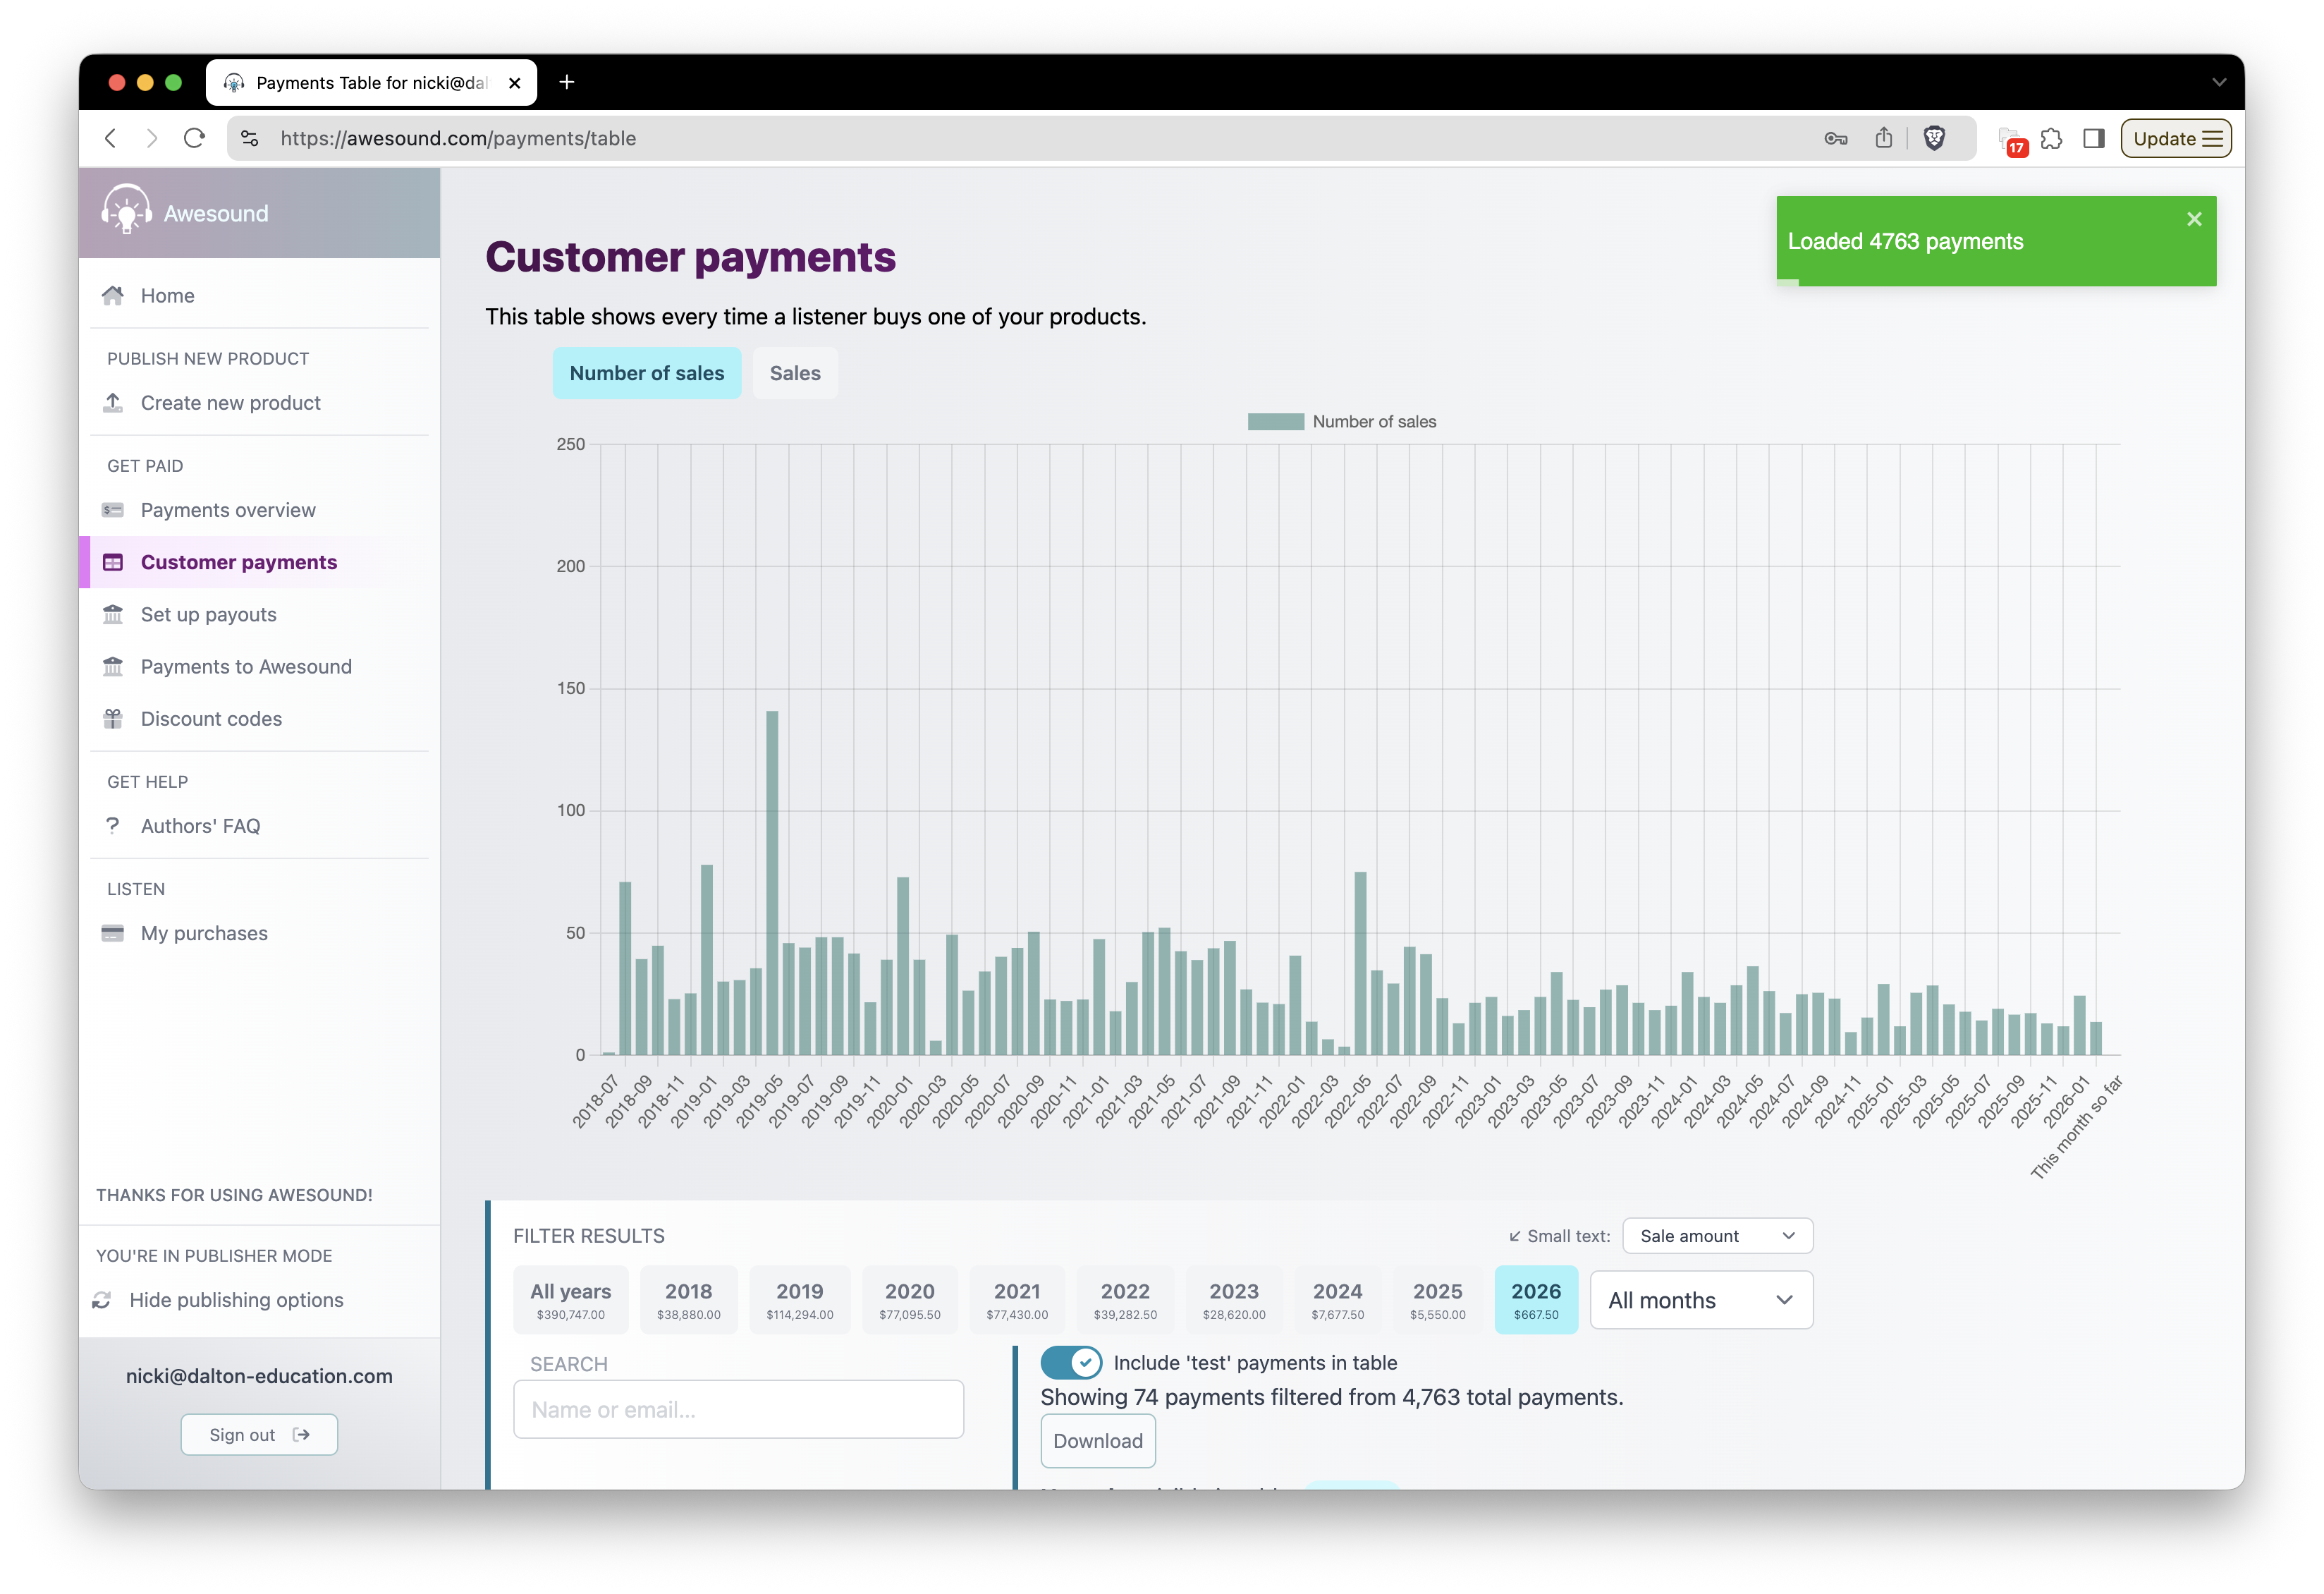Click the Brave shields lion icon

coord(1934,138)
